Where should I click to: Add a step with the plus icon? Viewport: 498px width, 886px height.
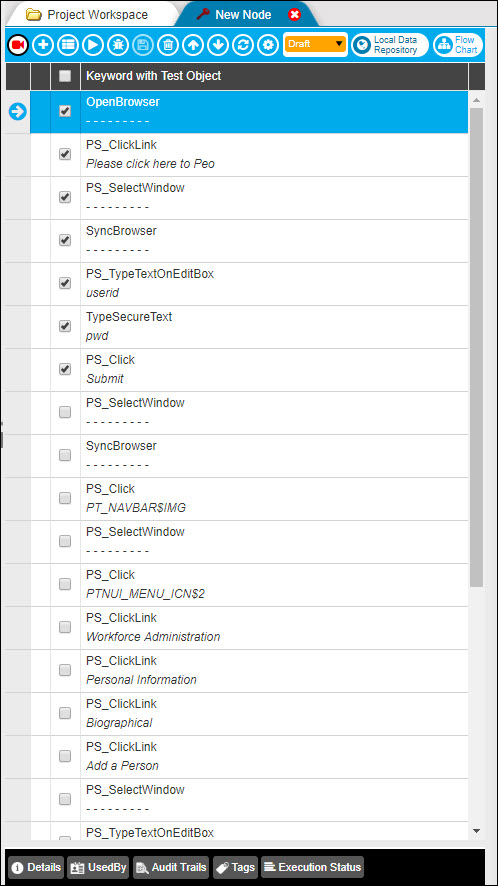[43, 45]
